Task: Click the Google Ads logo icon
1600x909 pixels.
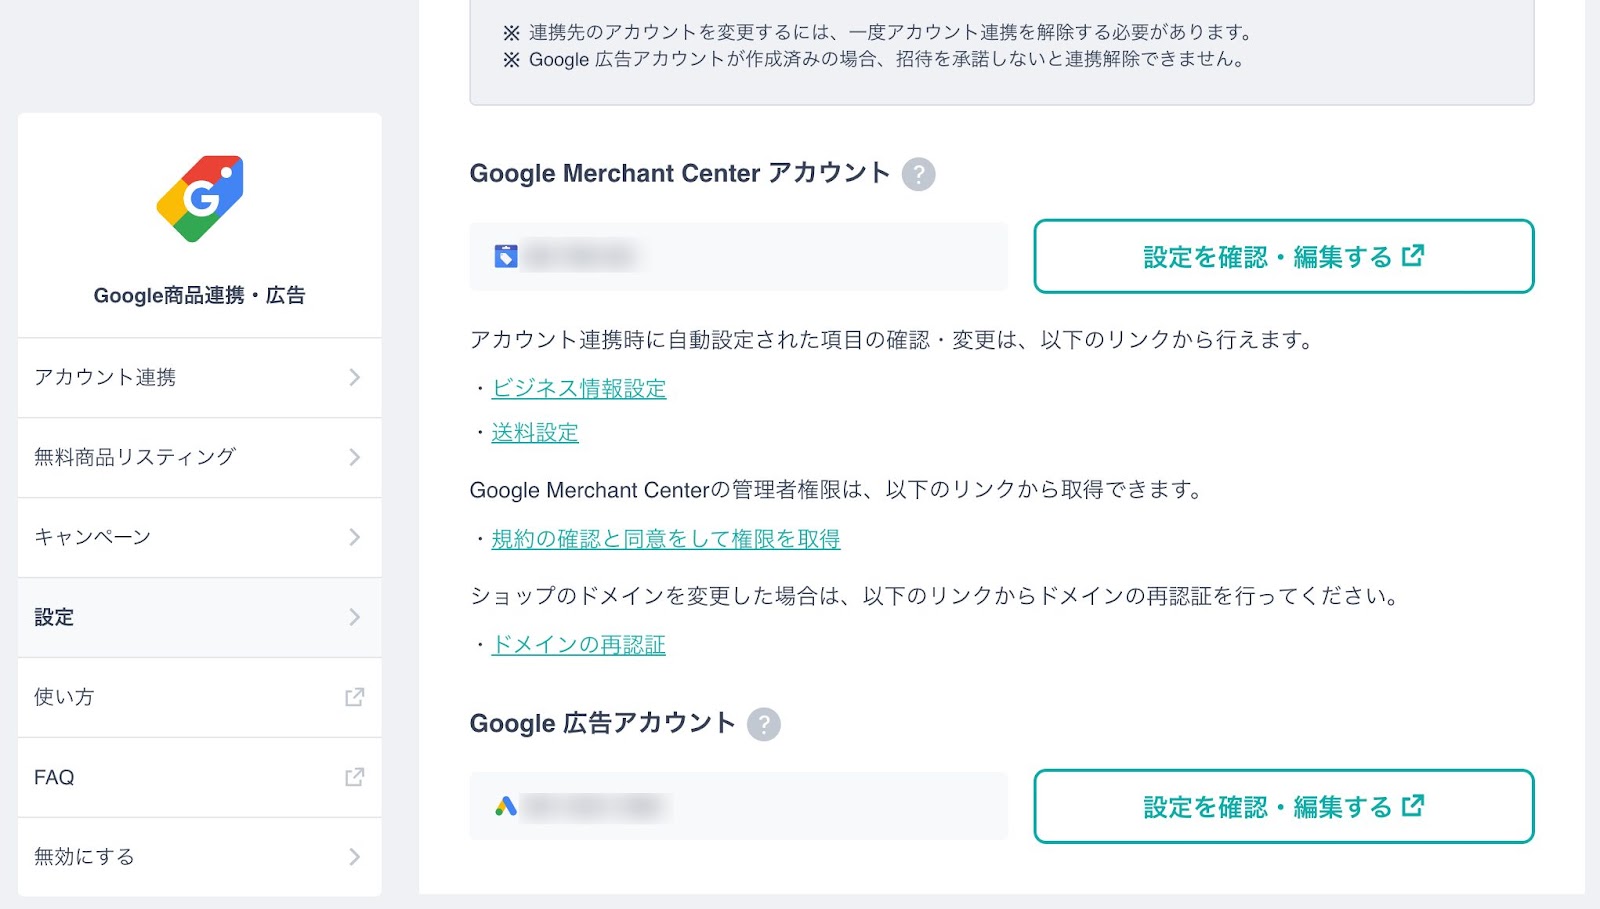Action: pos(506,806)
